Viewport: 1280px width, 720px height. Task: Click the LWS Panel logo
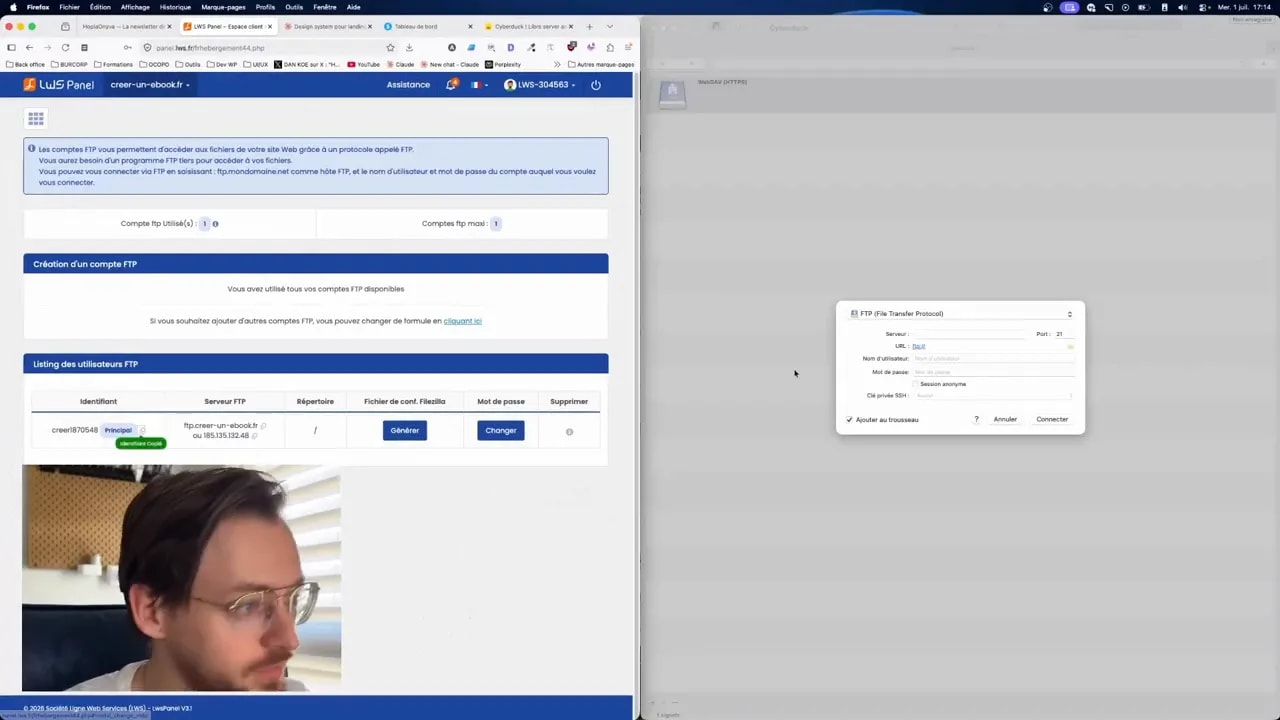59,85
